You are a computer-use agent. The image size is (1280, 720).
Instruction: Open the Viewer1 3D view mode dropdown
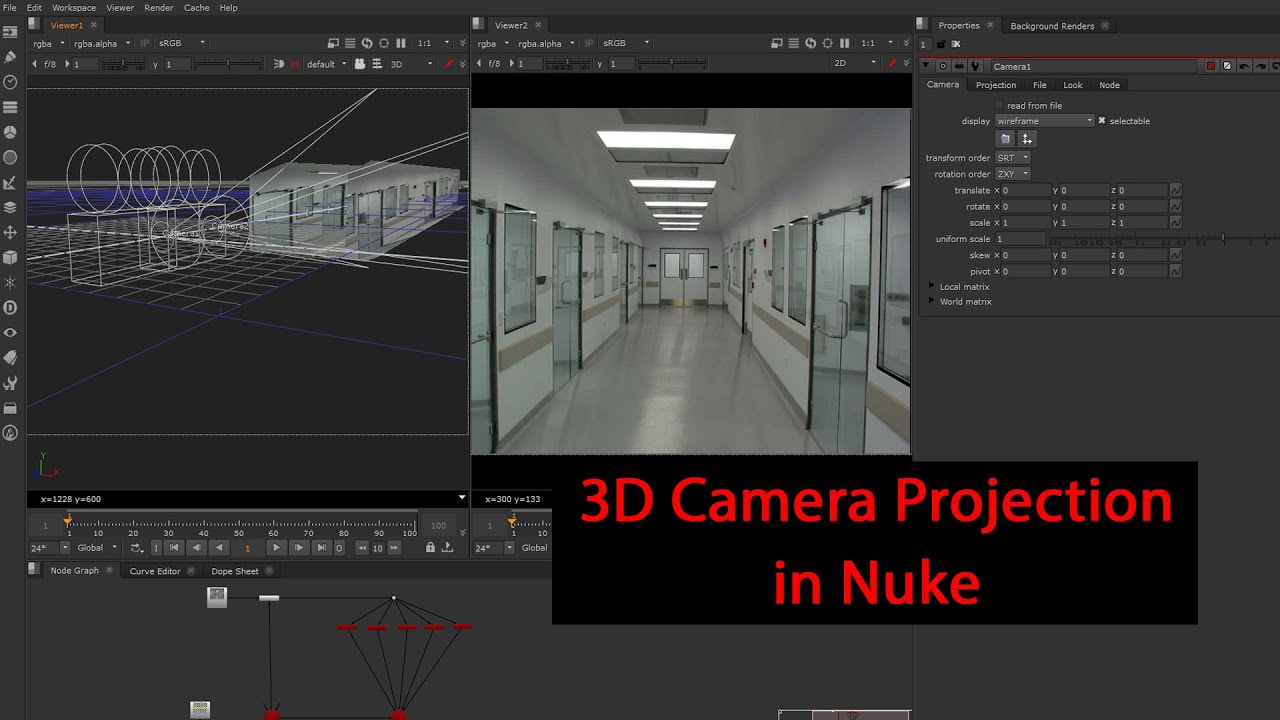click(411, 64)
